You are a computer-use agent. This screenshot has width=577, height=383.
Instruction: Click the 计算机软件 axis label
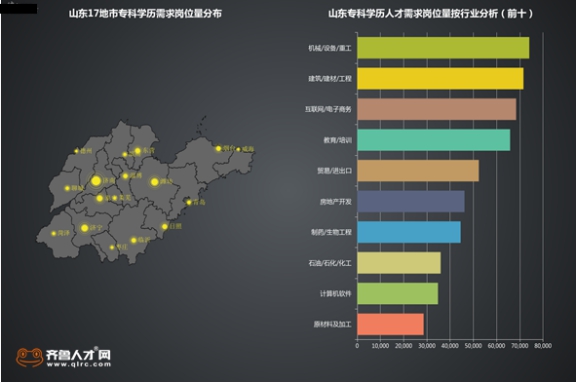point(335,294)
